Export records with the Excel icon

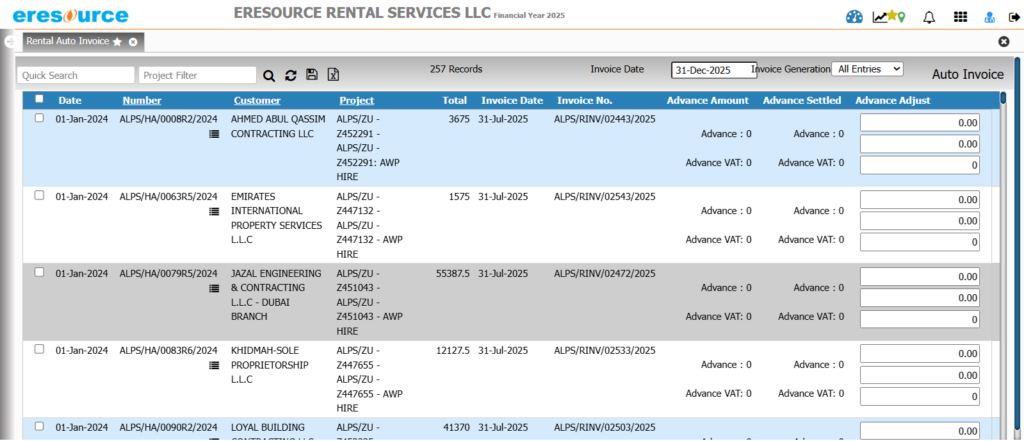click(x=334, y=75)
